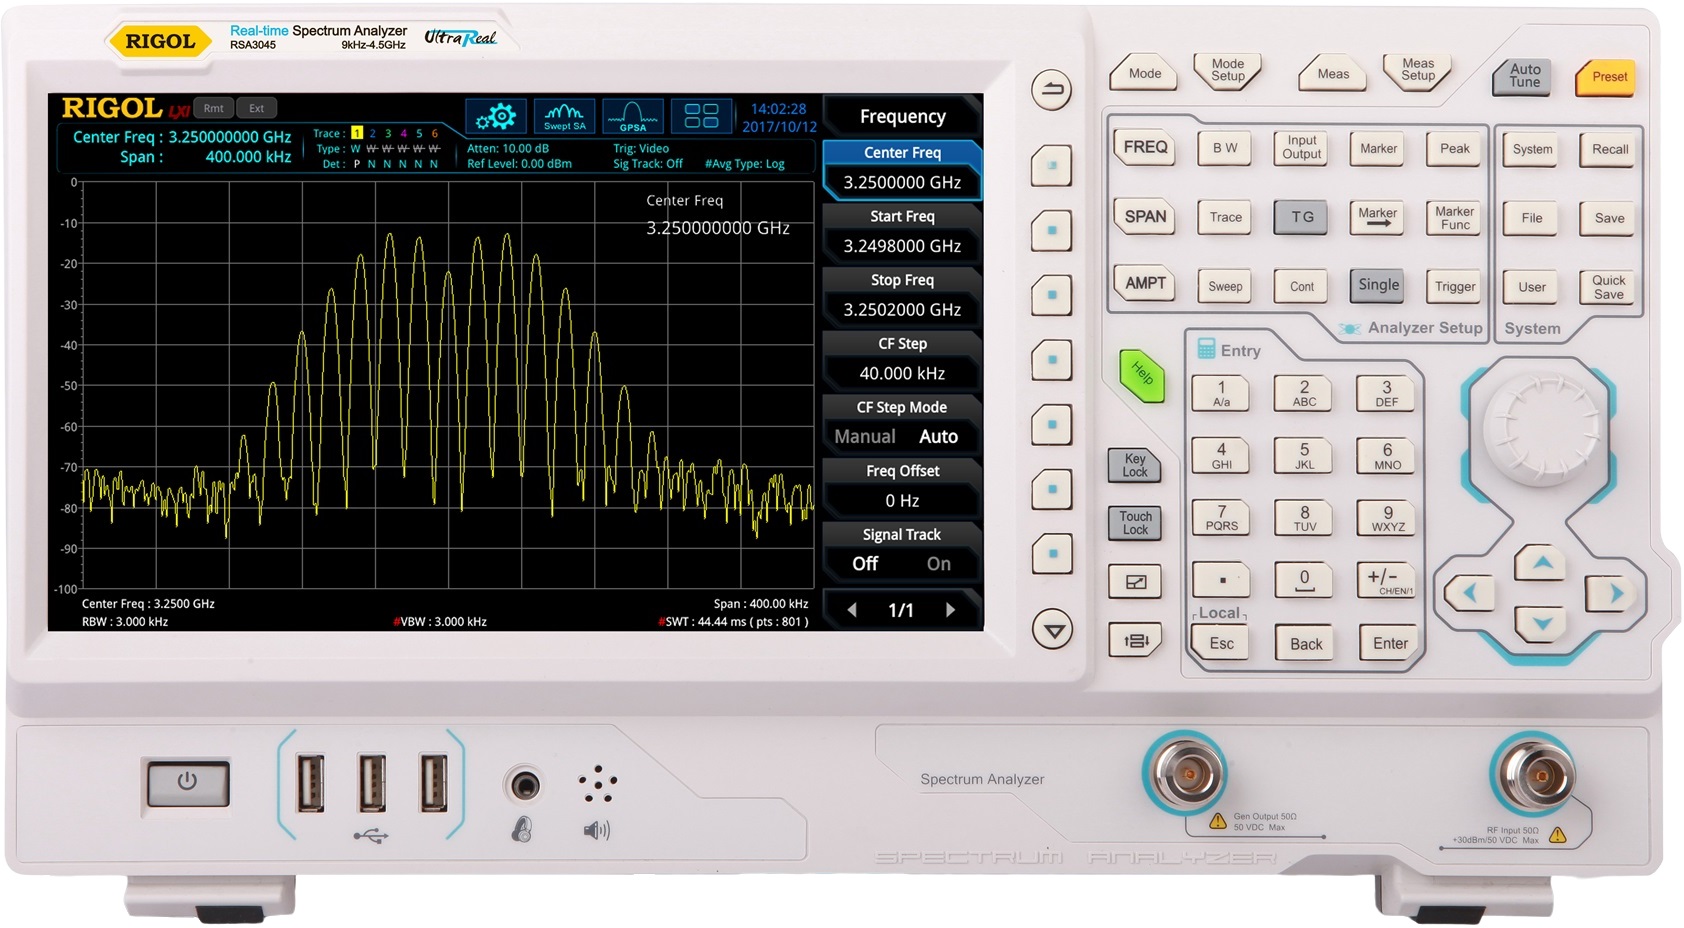Tap the green Help key
Image resolution: width=1684 pixels, height=928 pixels.
click(x=1142, y=376)
